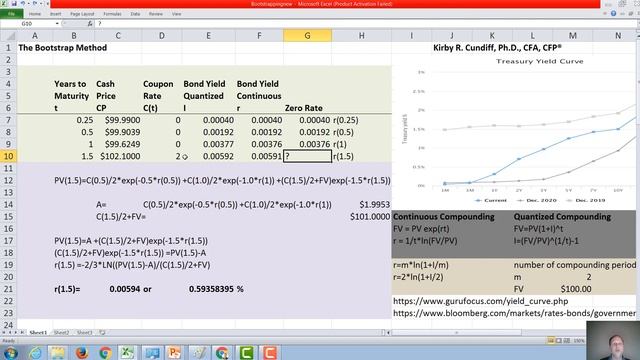The image size is (640, 360).
Task: Click the orange Camtasia recorder icon in taskbar
Action: pyautogui.click(x=269, y=353)
